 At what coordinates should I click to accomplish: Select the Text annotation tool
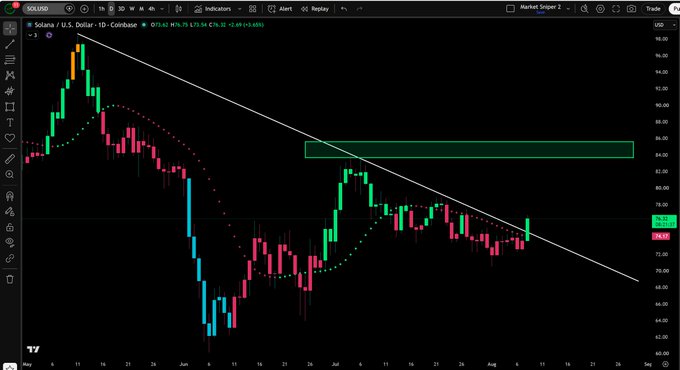(10, 122)
